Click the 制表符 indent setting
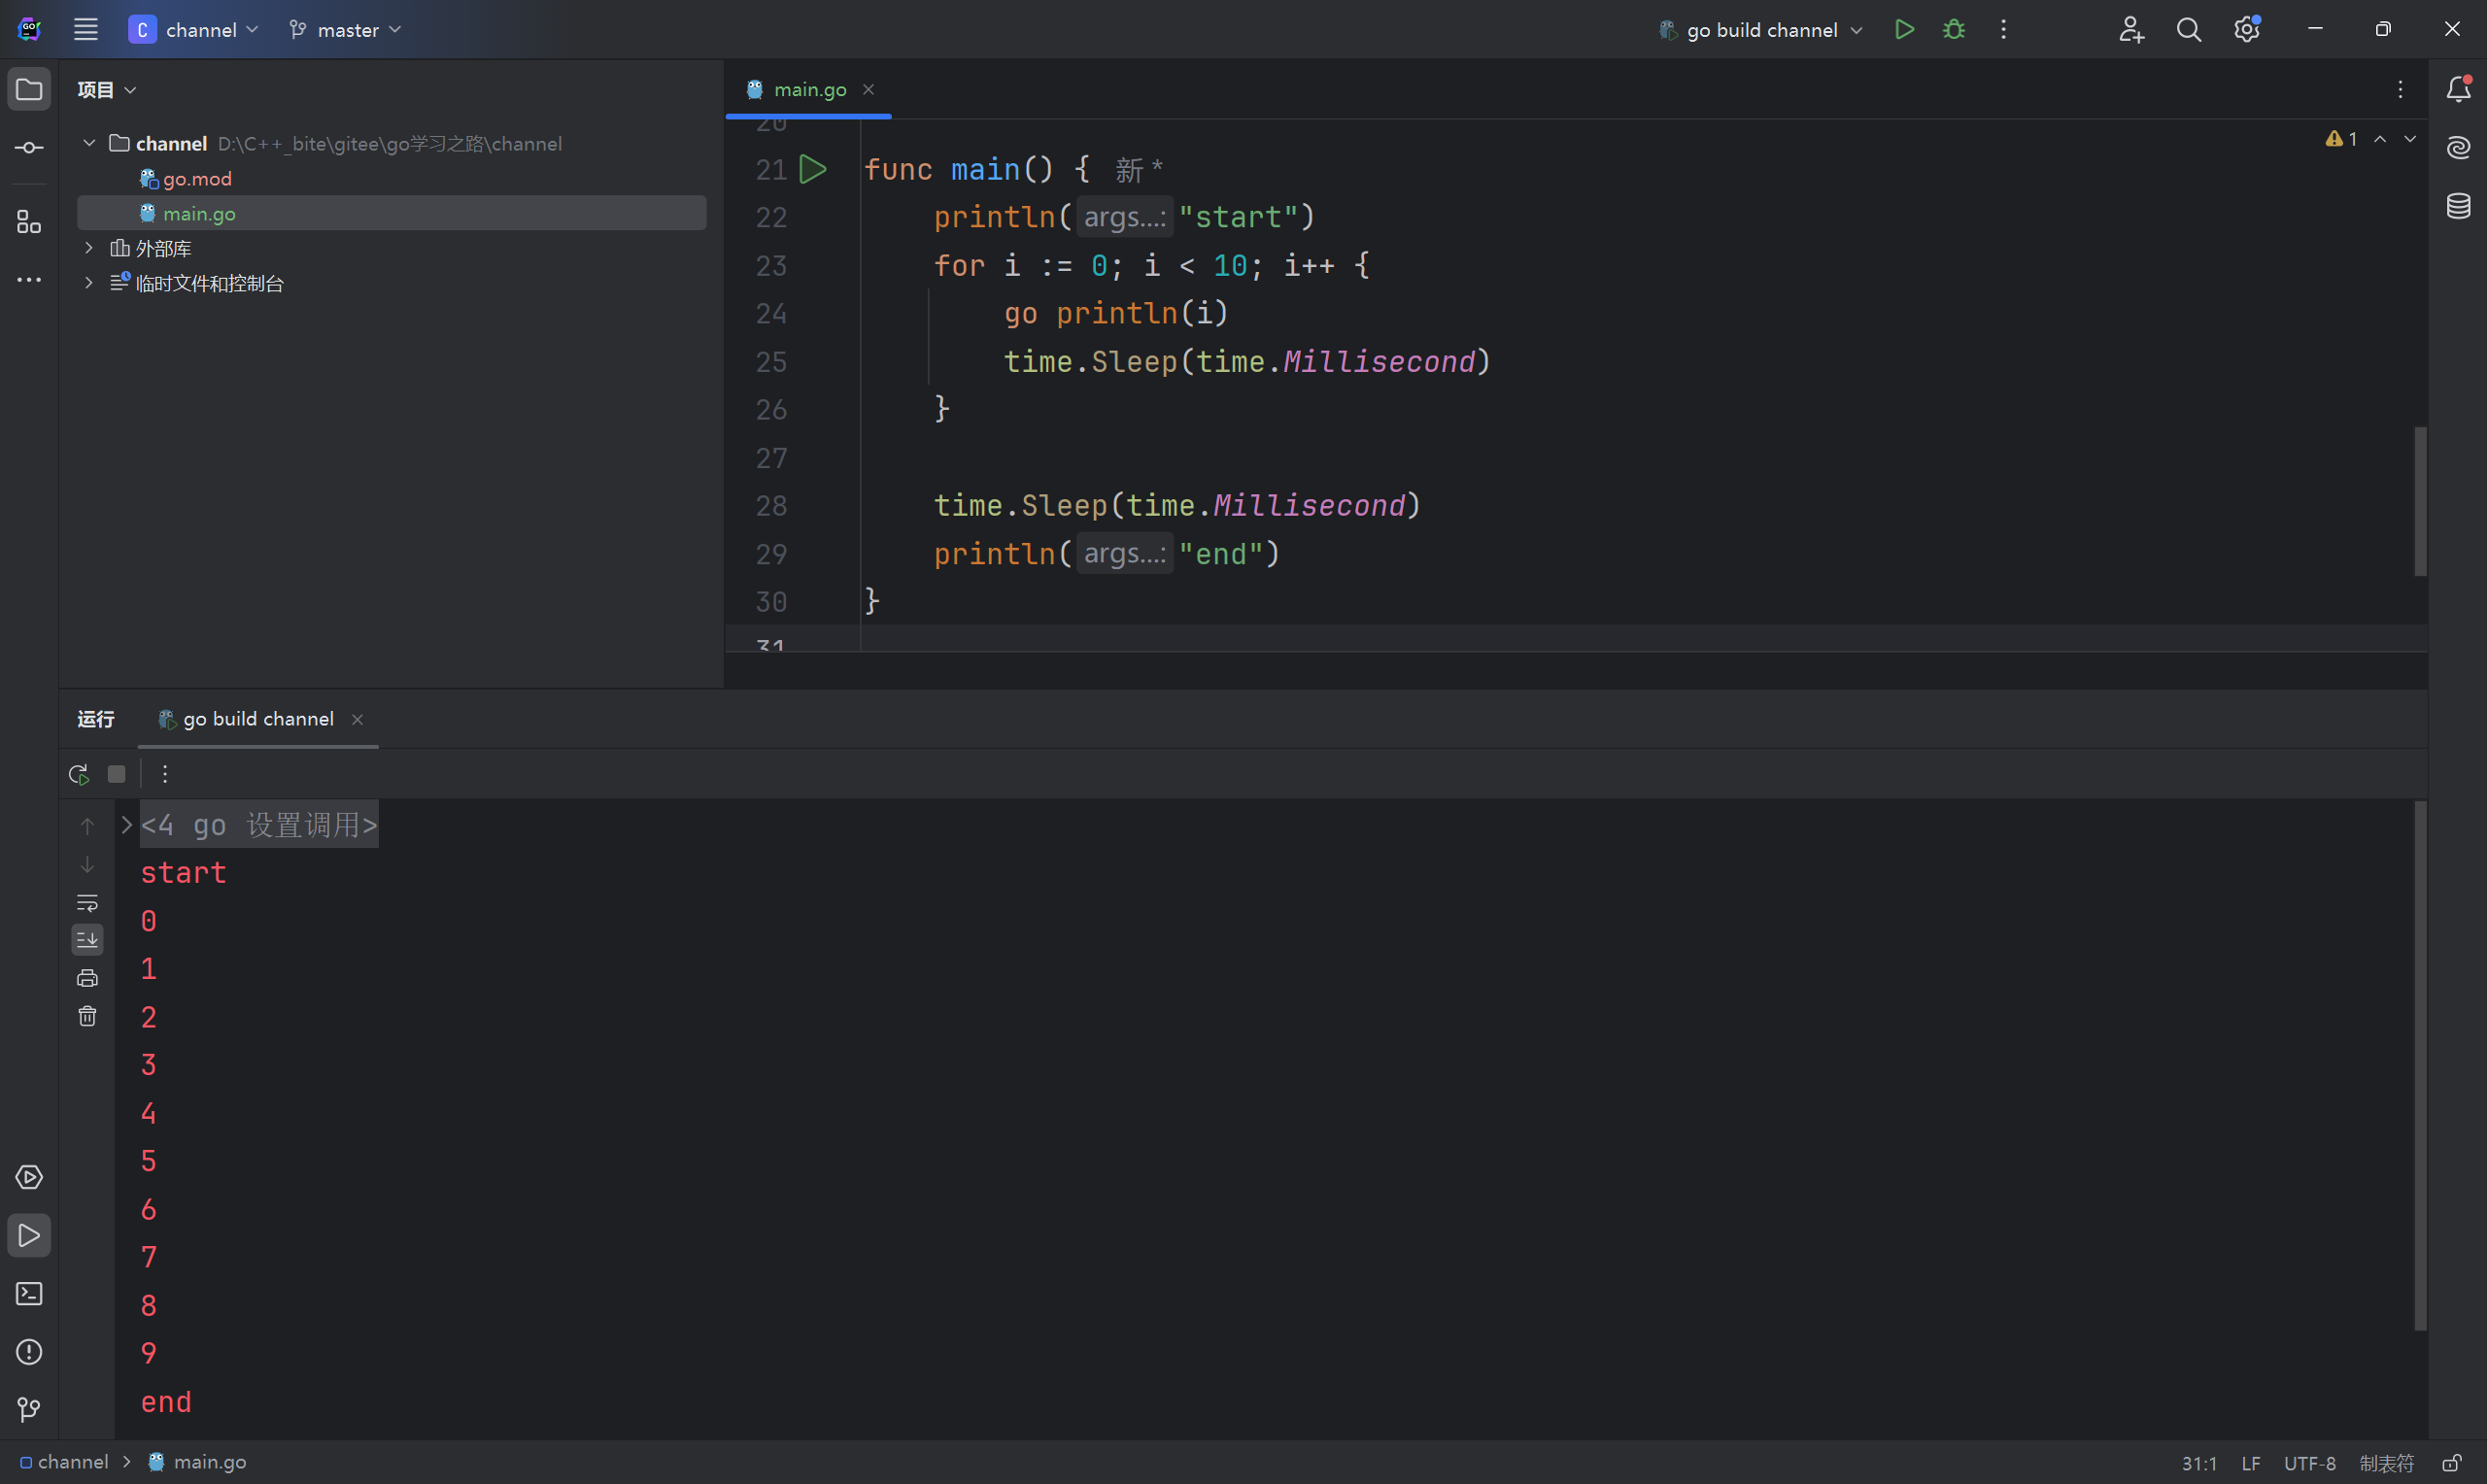Image resolution: width=2487 pixels, height=1484 pixels. click(x=2386, y=1463)
